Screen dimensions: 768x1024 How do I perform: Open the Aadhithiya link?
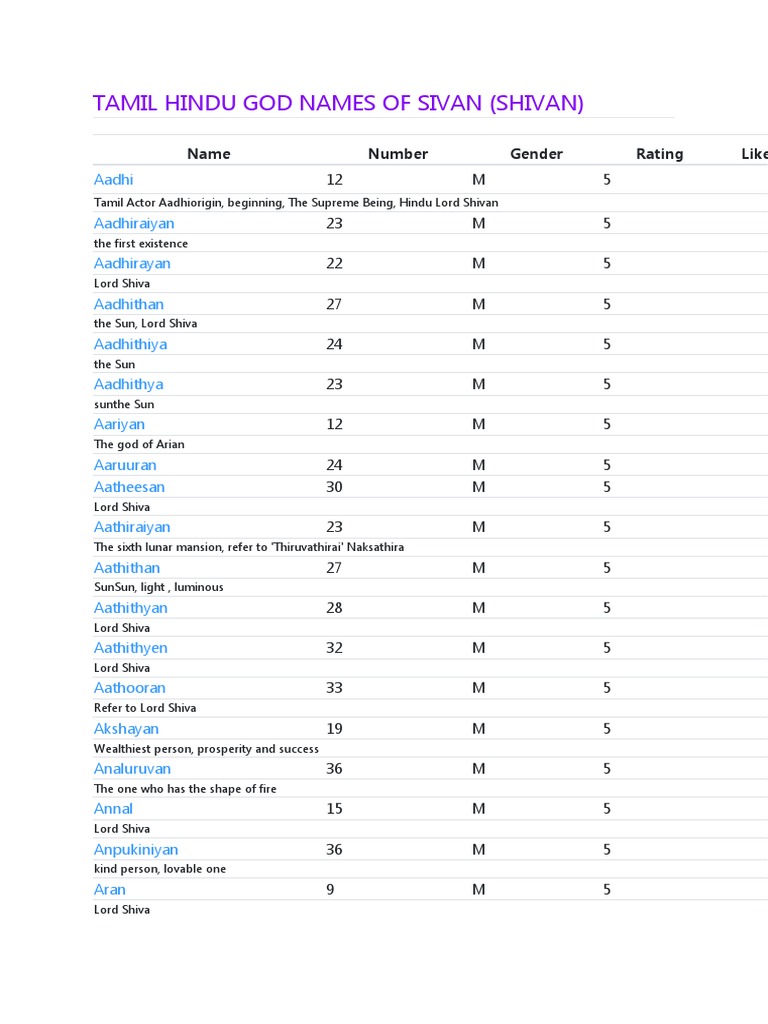pyautogui.click(x=130, y=344)
